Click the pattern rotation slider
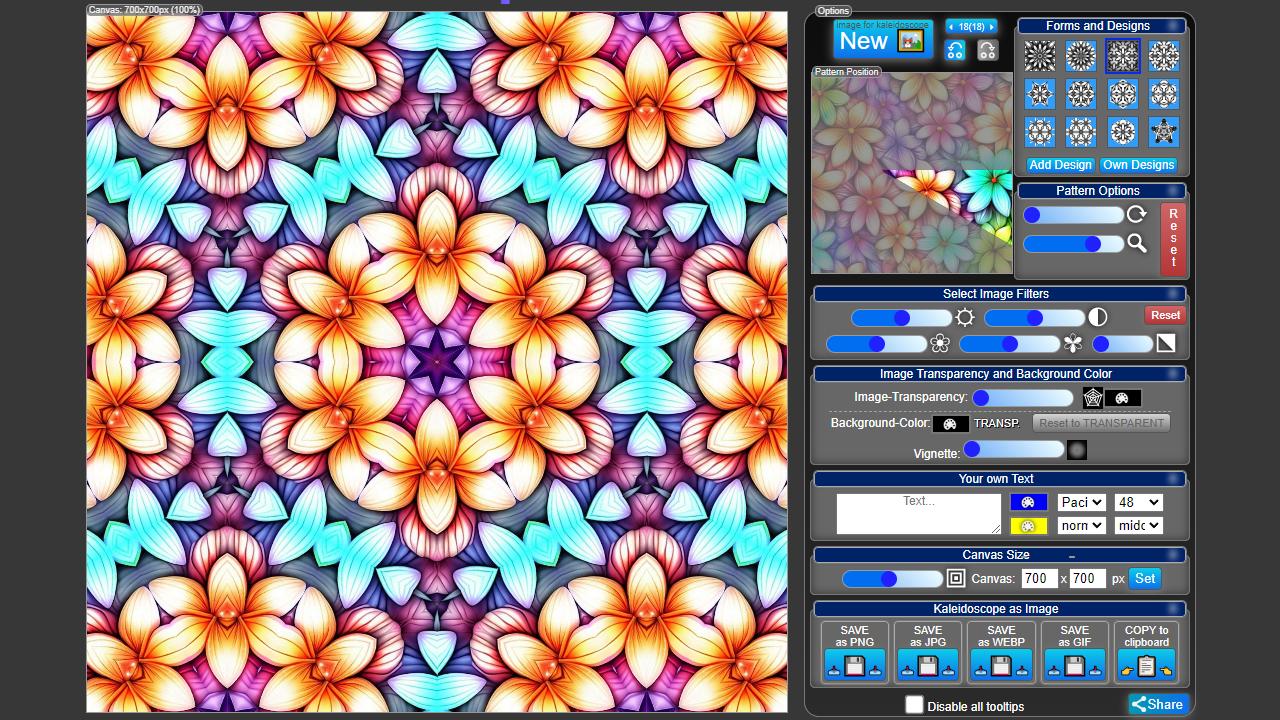Viewport: 1280px width, 720px height. pyautogui.click(x=1073, y=215)
